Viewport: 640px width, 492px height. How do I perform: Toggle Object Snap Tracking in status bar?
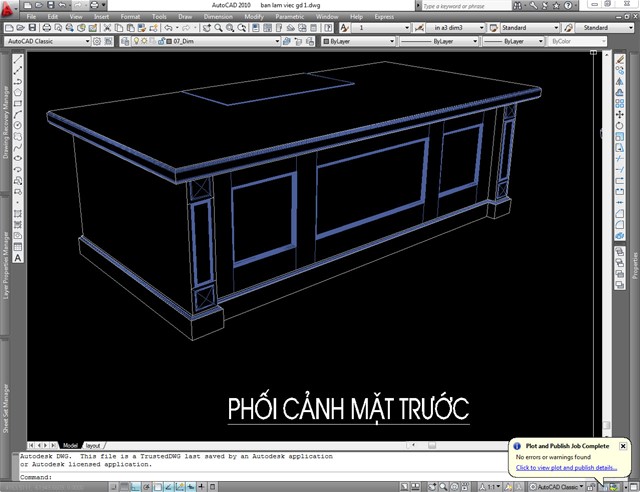click(169, 487)
